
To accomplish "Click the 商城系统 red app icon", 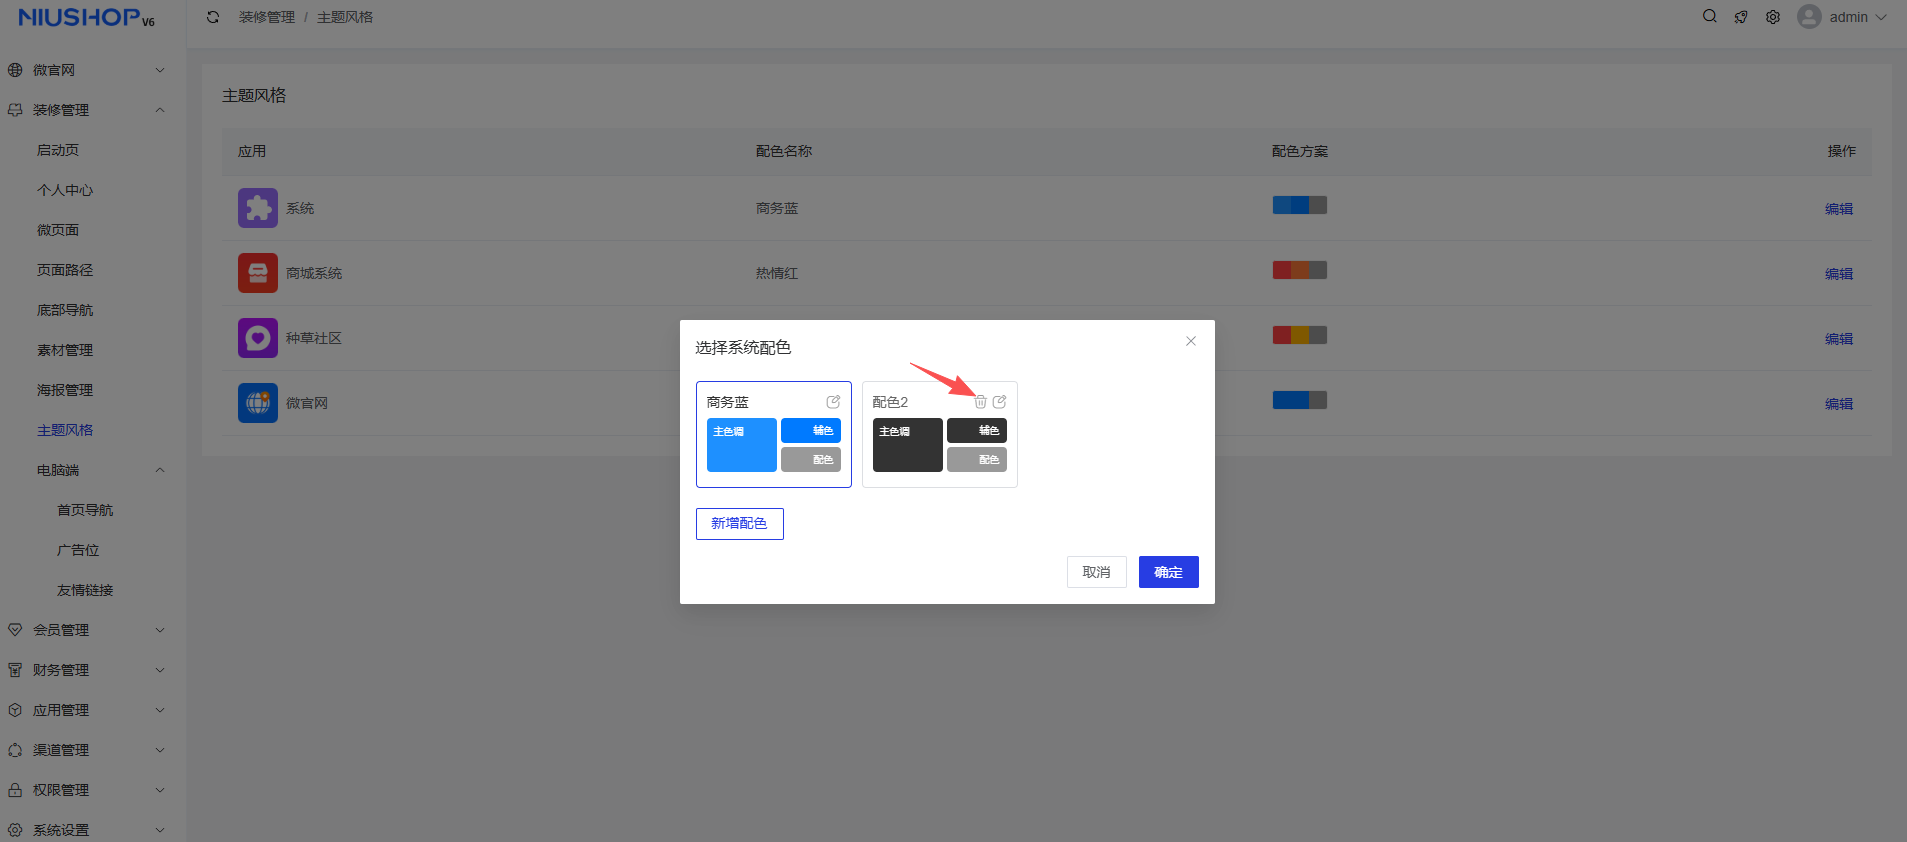I will pos(258,273).
